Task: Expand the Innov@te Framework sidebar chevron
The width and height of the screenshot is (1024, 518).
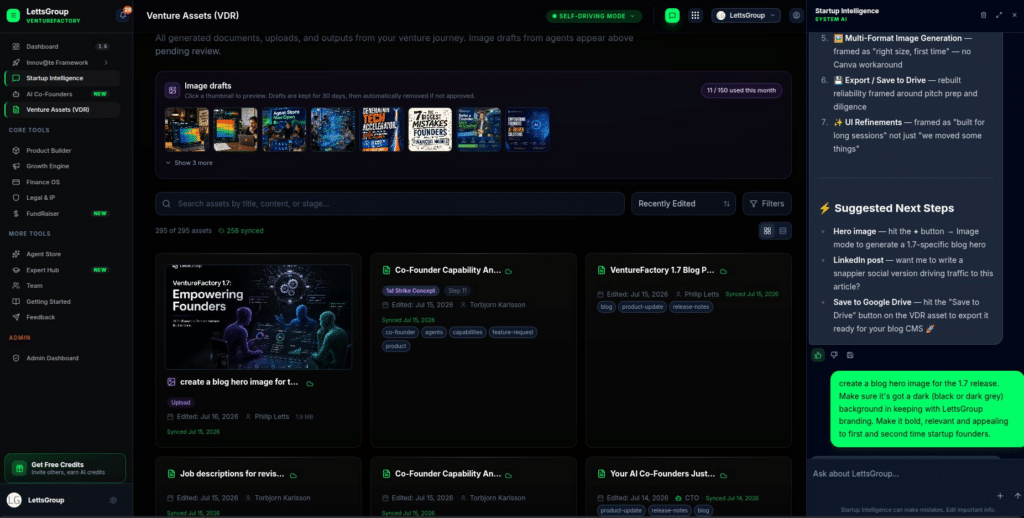Action: point(106,63)
